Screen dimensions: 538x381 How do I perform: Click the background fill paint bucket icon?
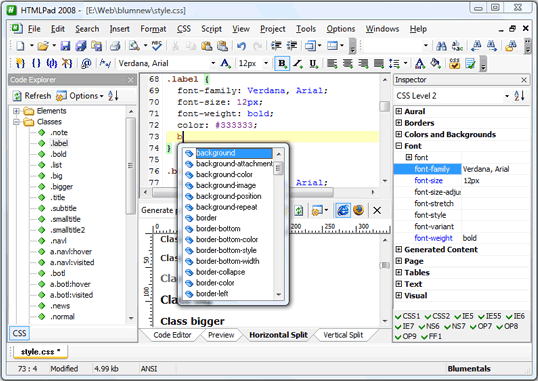[435, 64]
